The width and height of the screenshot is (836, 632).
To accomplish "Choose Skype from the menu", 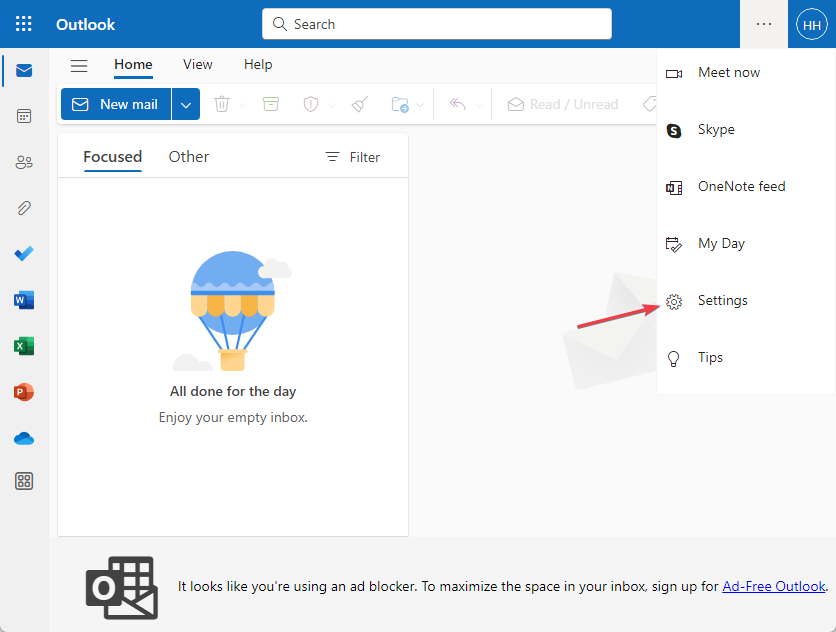I will click(x=745, y=130).
